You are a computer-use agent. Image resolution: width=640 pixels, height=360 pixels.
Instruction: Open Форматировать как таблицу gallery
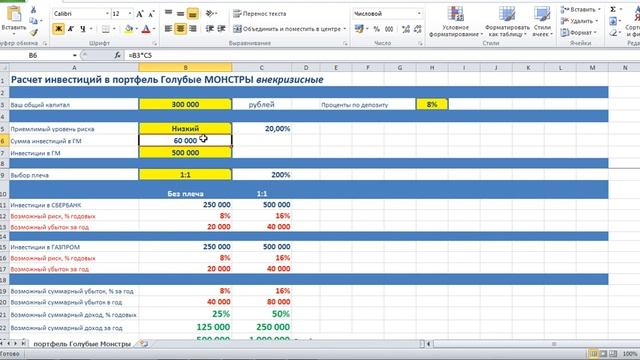tap(507, 22)
